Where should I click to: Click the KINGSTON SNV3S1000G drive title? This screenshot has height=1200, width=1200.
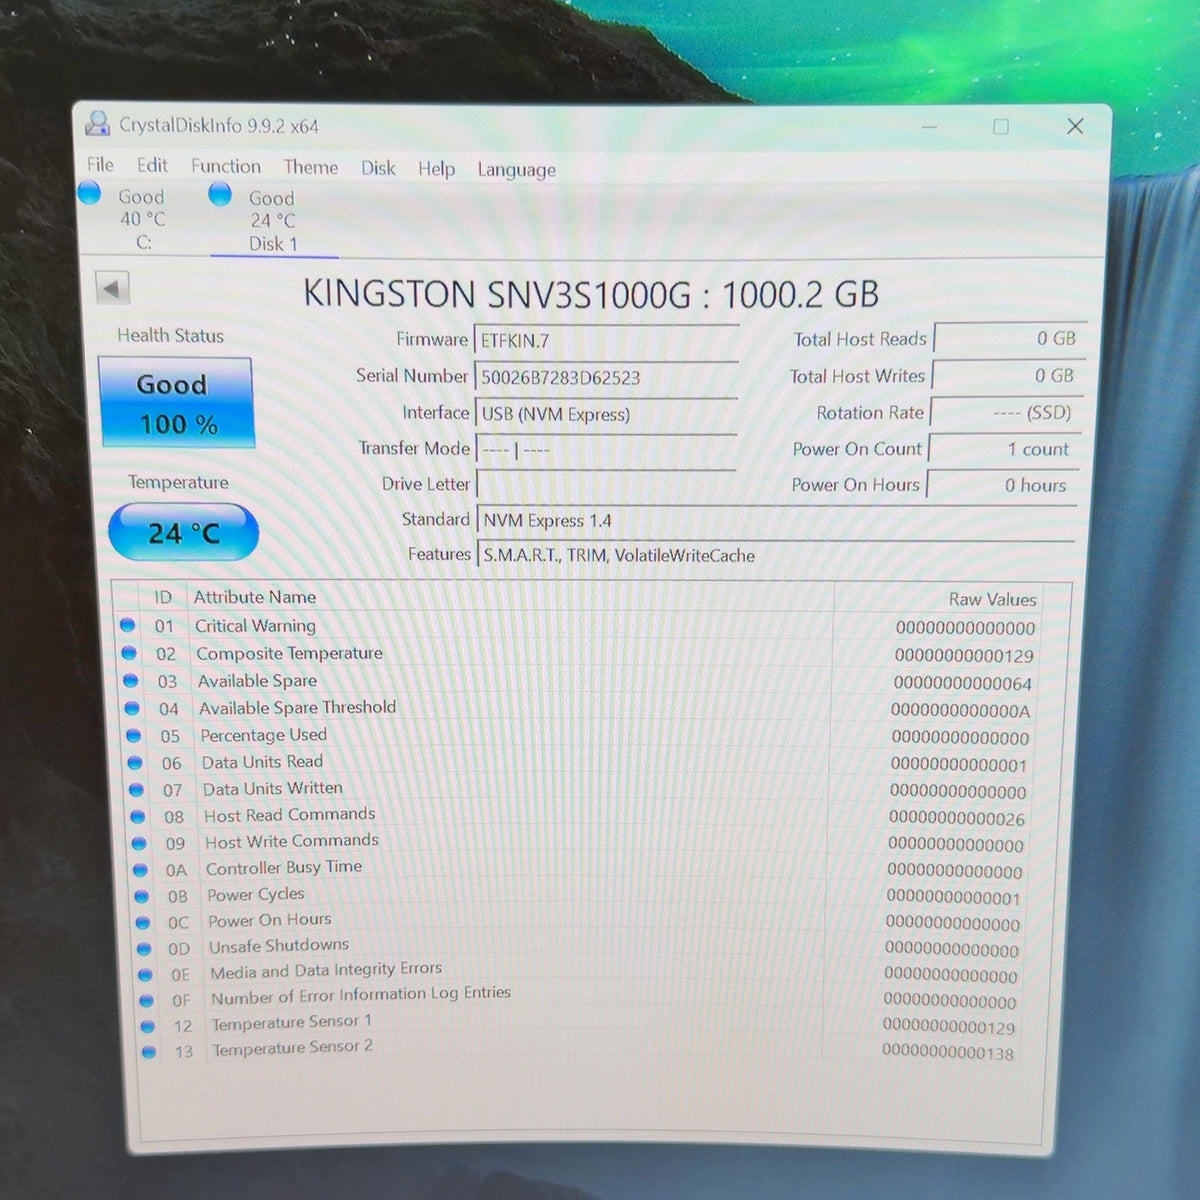coord(591,294)
